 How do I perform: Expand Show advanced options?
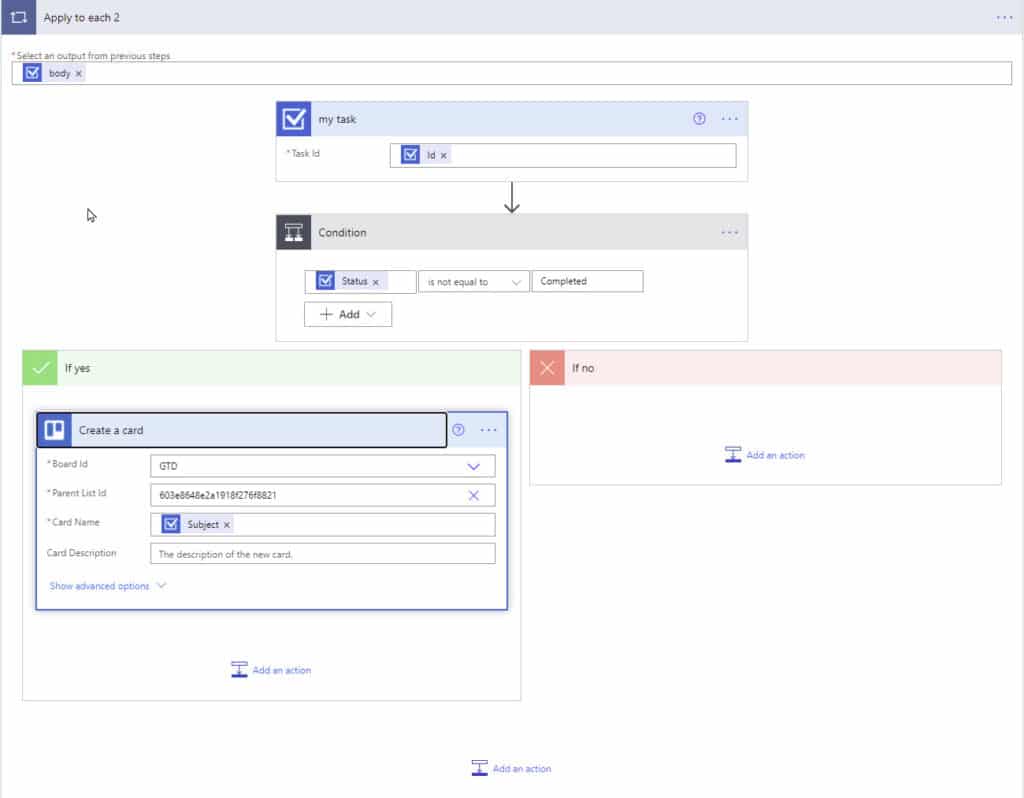tap(108, 586)
